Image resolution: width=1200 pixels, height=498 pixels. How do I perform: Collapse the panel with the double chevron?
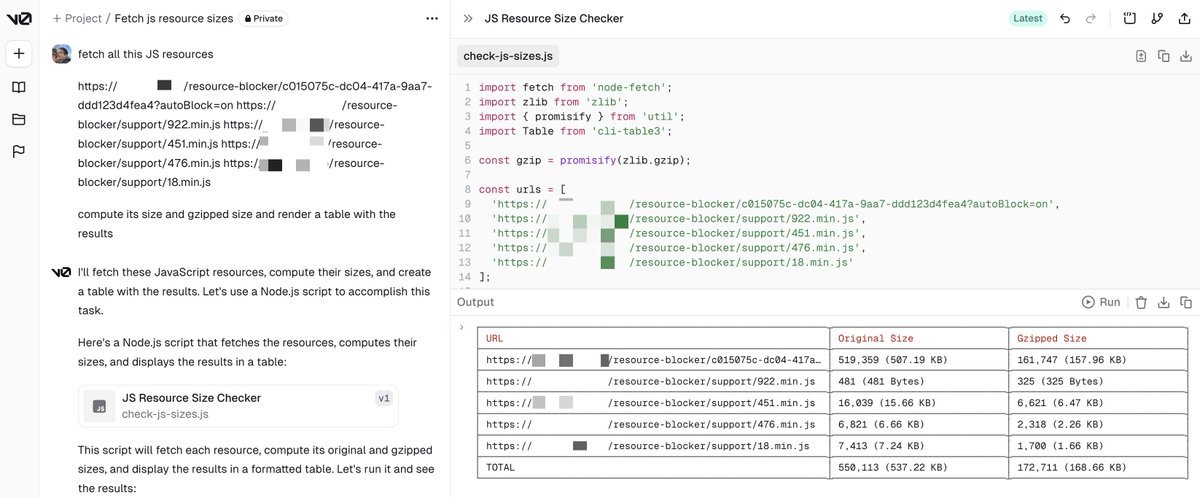[x=468, y=18]
